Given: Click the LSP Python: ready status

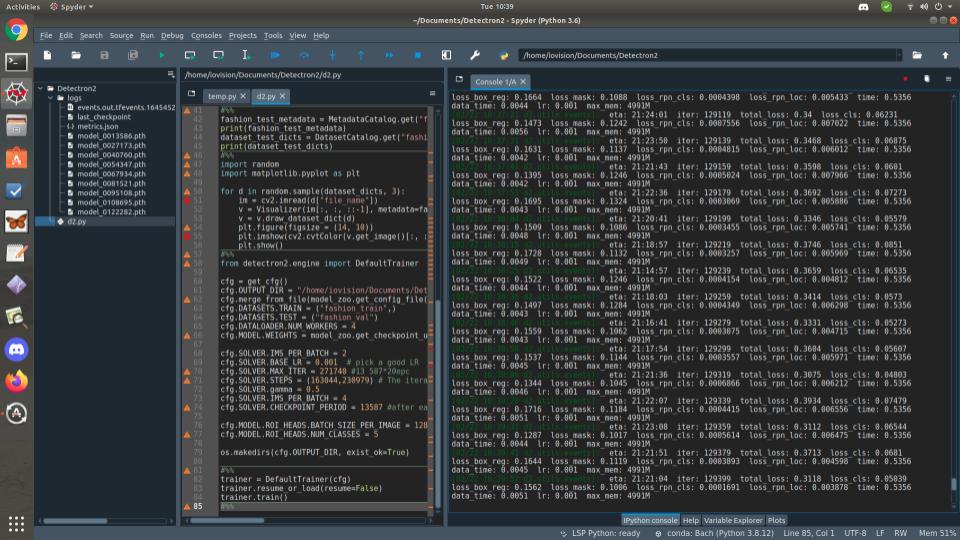Looking at the screenshot, I should pos(600,533).
